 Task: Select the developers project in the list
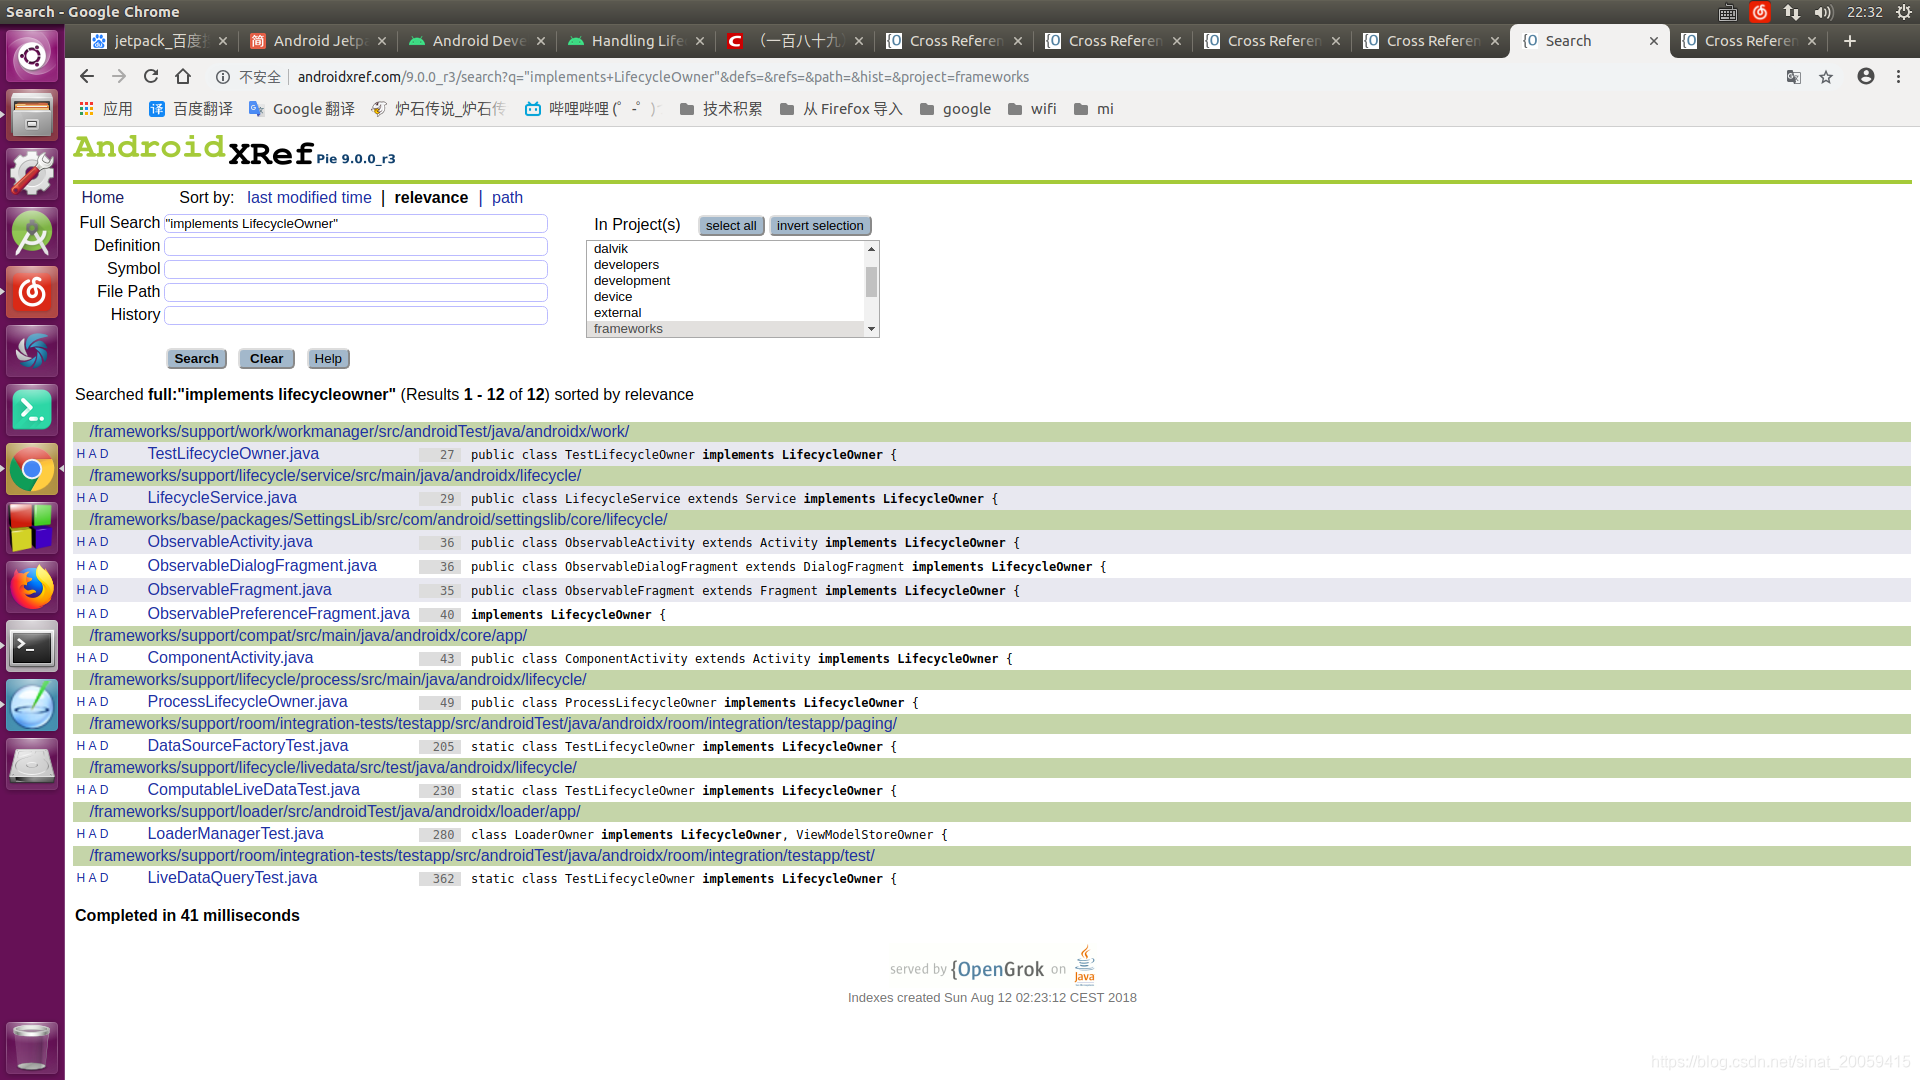[626, 264]
